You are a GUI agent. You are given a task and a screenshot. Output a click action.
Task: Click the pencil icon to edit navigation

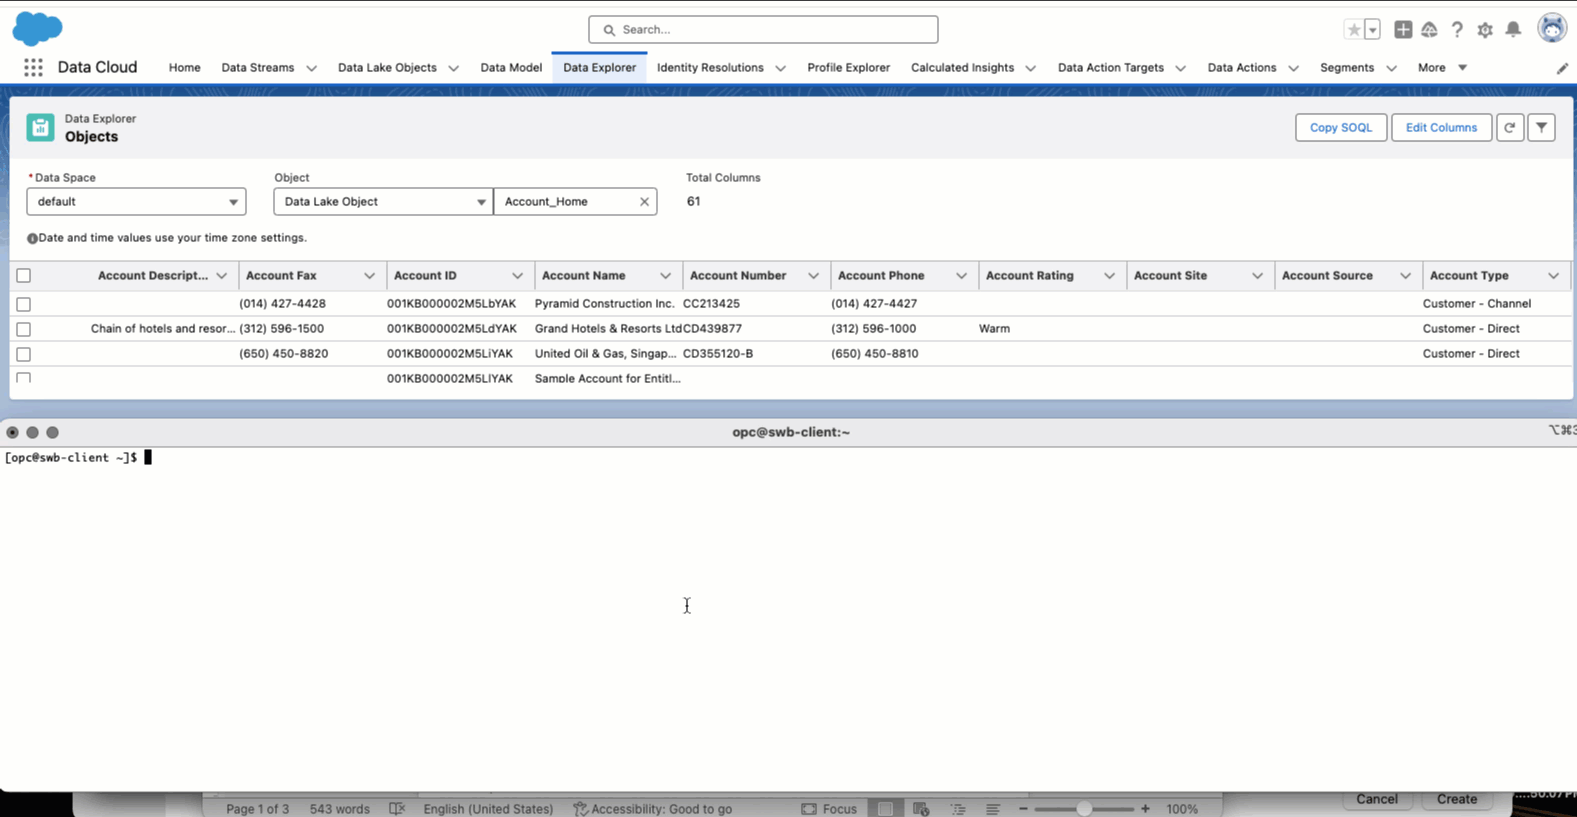pyautogui.click(x=1563, y=68)
